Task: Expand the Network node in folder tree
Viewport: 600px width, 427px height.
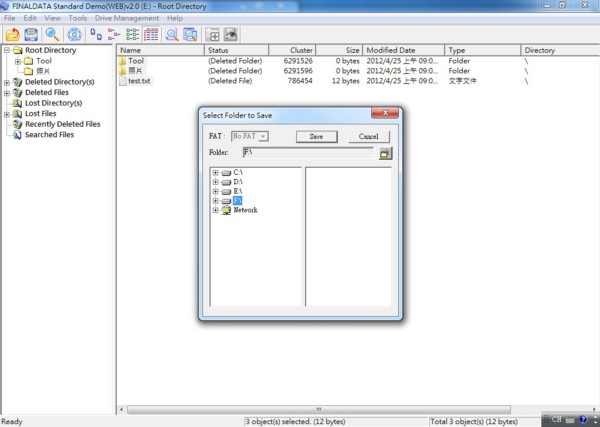Action: click(215, 210)
